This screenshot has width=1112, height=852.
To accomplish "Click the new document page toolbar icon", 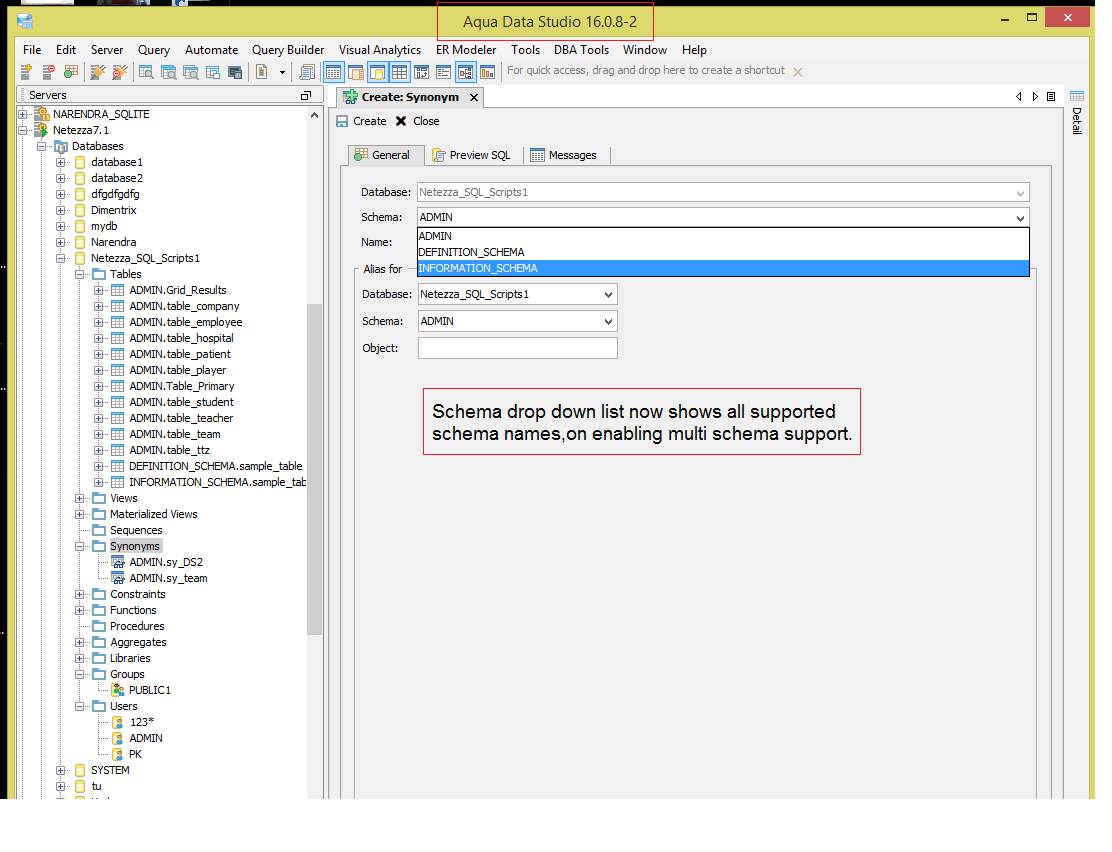I will [x=262, y=72].
